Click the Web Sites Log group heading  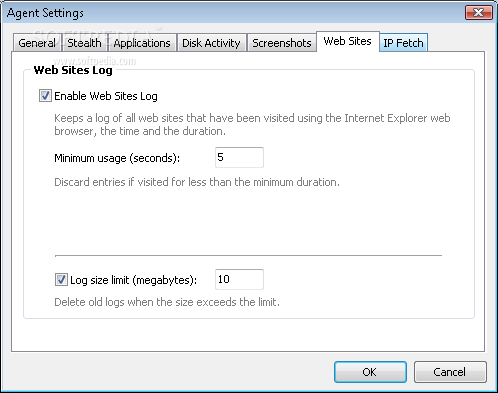(73, 70)
